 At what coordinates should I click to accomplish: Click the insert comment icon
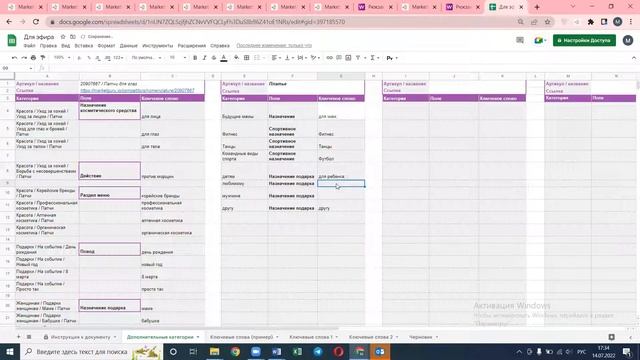339,58
